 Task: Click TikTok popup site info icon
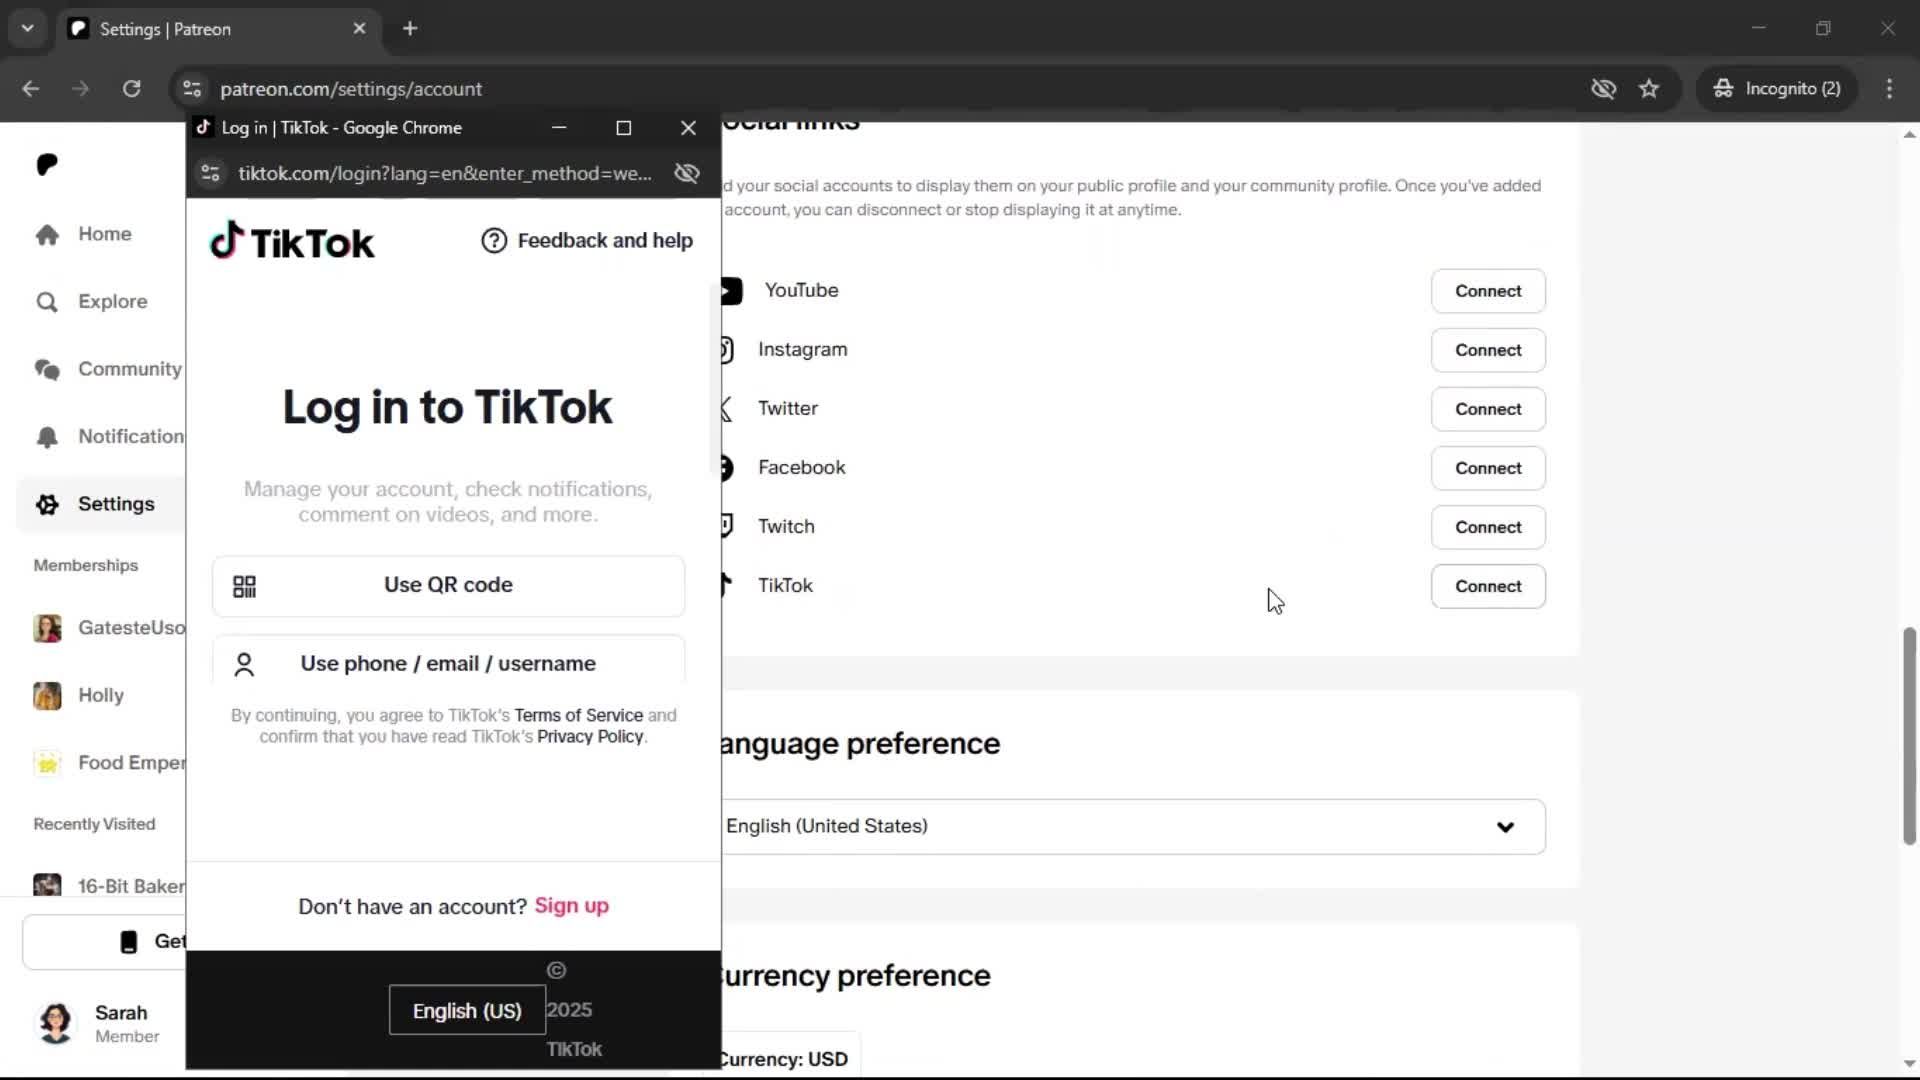[x=210, y=173]
